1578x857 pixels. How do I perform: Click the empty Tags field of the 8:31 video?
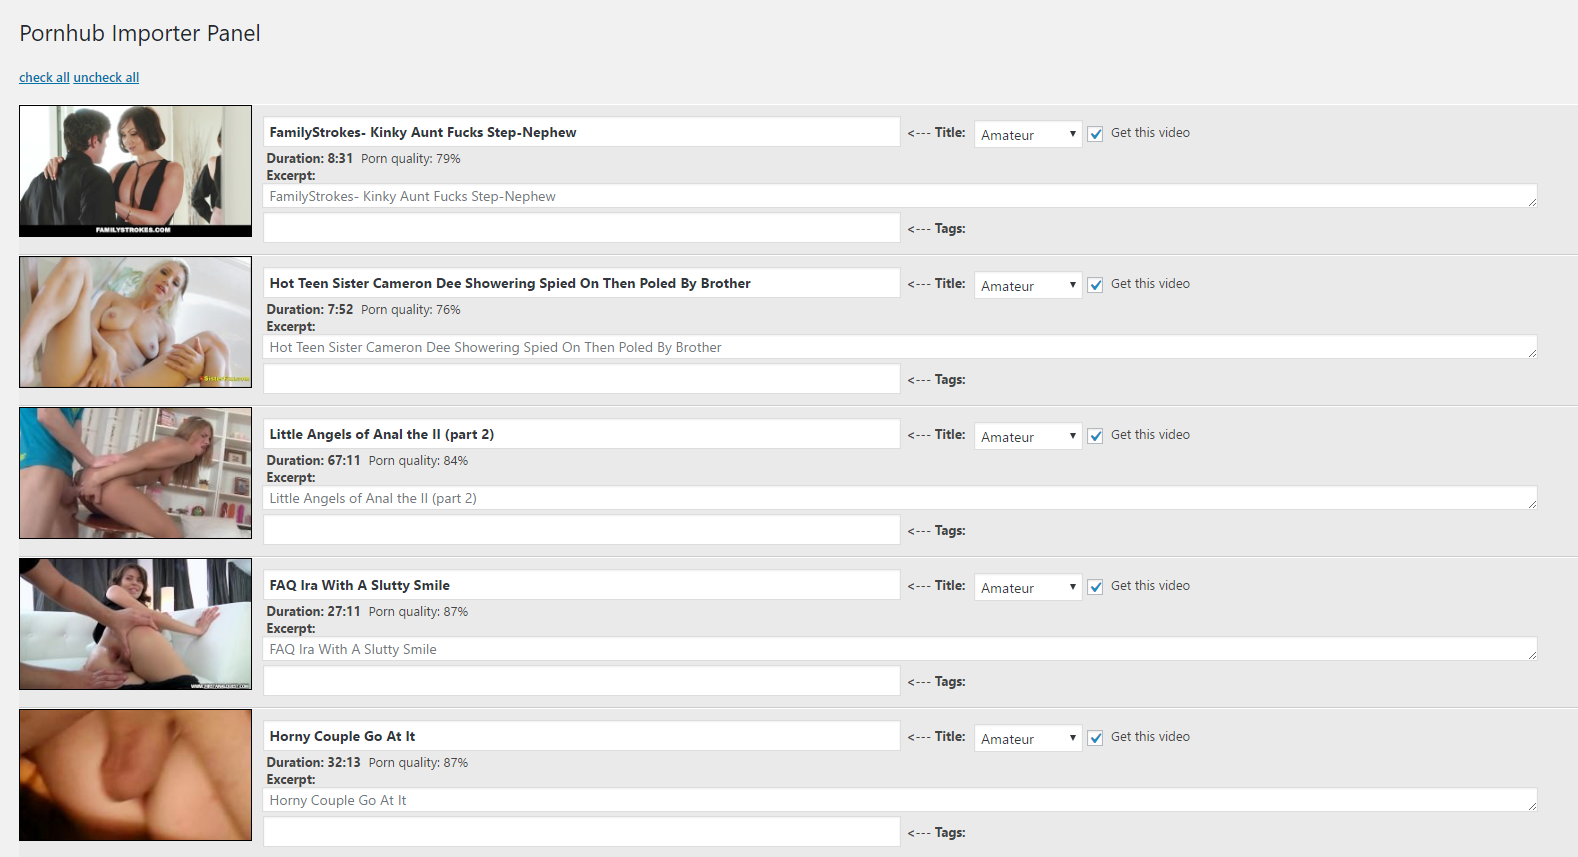pos(581,228)
